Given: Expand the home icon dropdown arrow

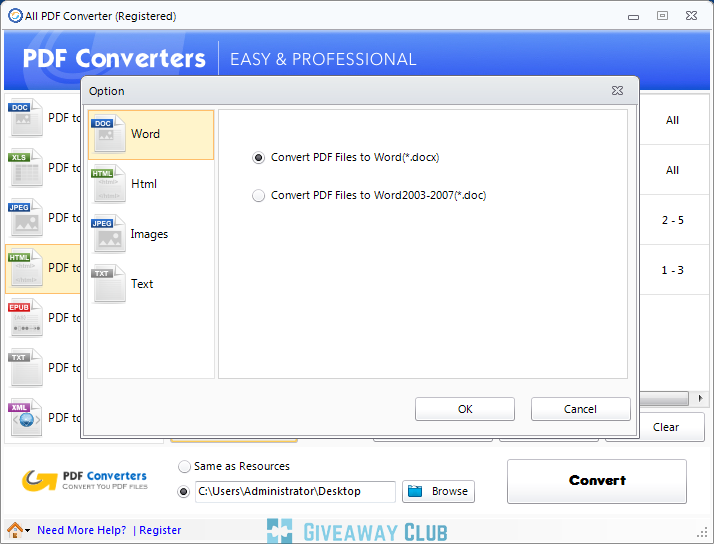Looking at the screenshot, I should [28, 531].
